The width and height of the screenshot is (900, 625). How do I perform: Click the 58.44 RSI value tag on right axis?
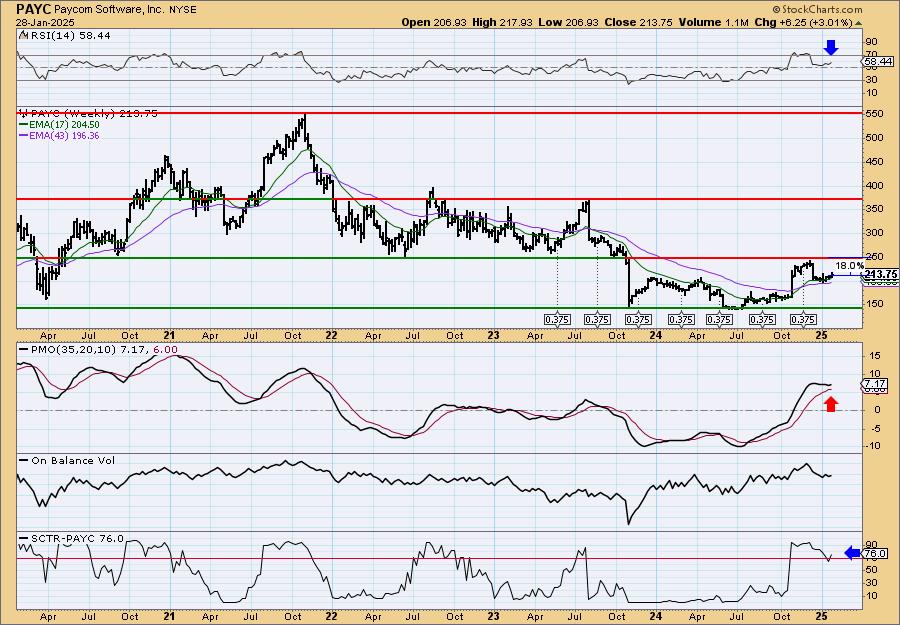point(878,61)
